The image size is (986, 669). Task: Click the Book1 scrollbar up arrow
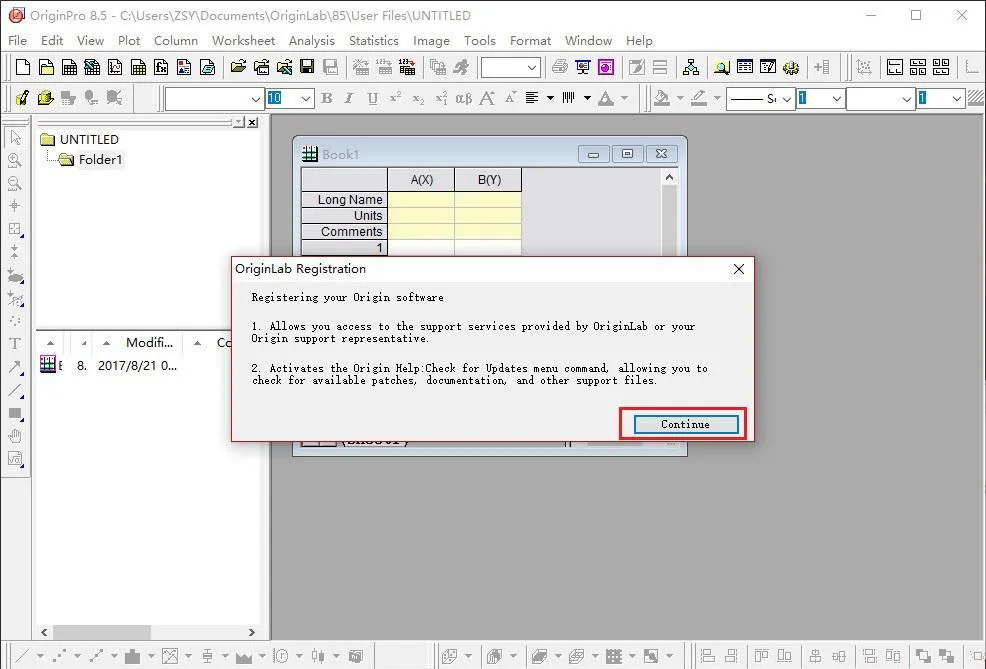pos(669,178)
